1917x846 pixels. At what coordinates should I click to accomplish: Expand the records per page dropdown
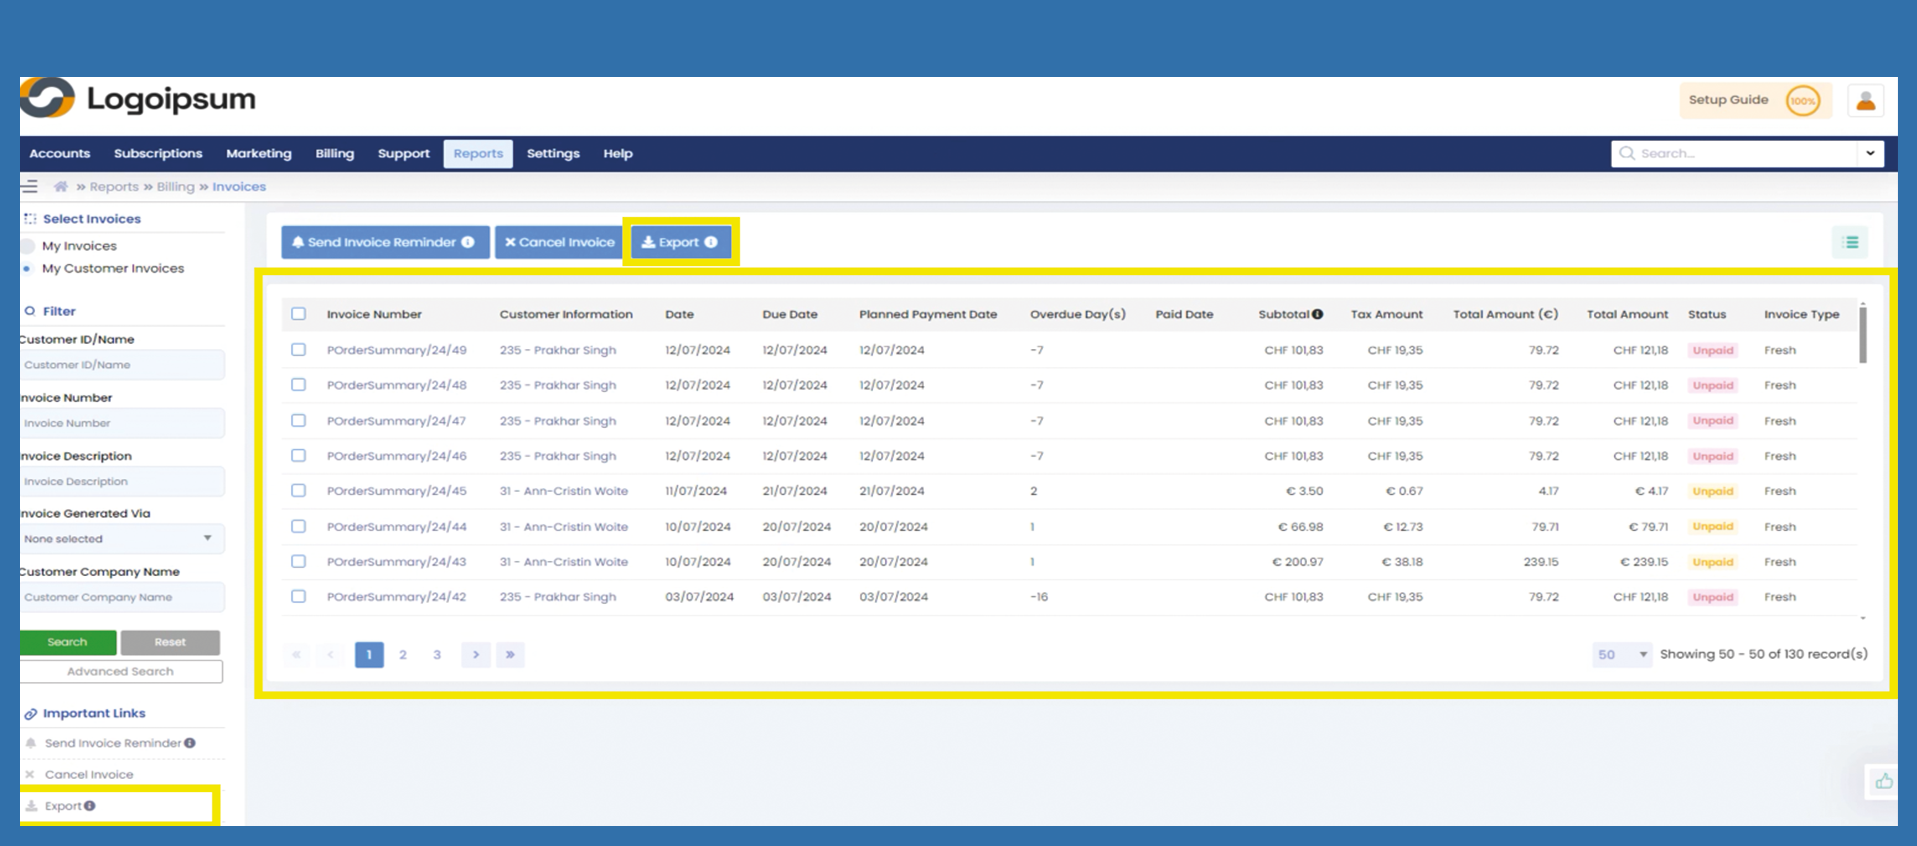1621,655
